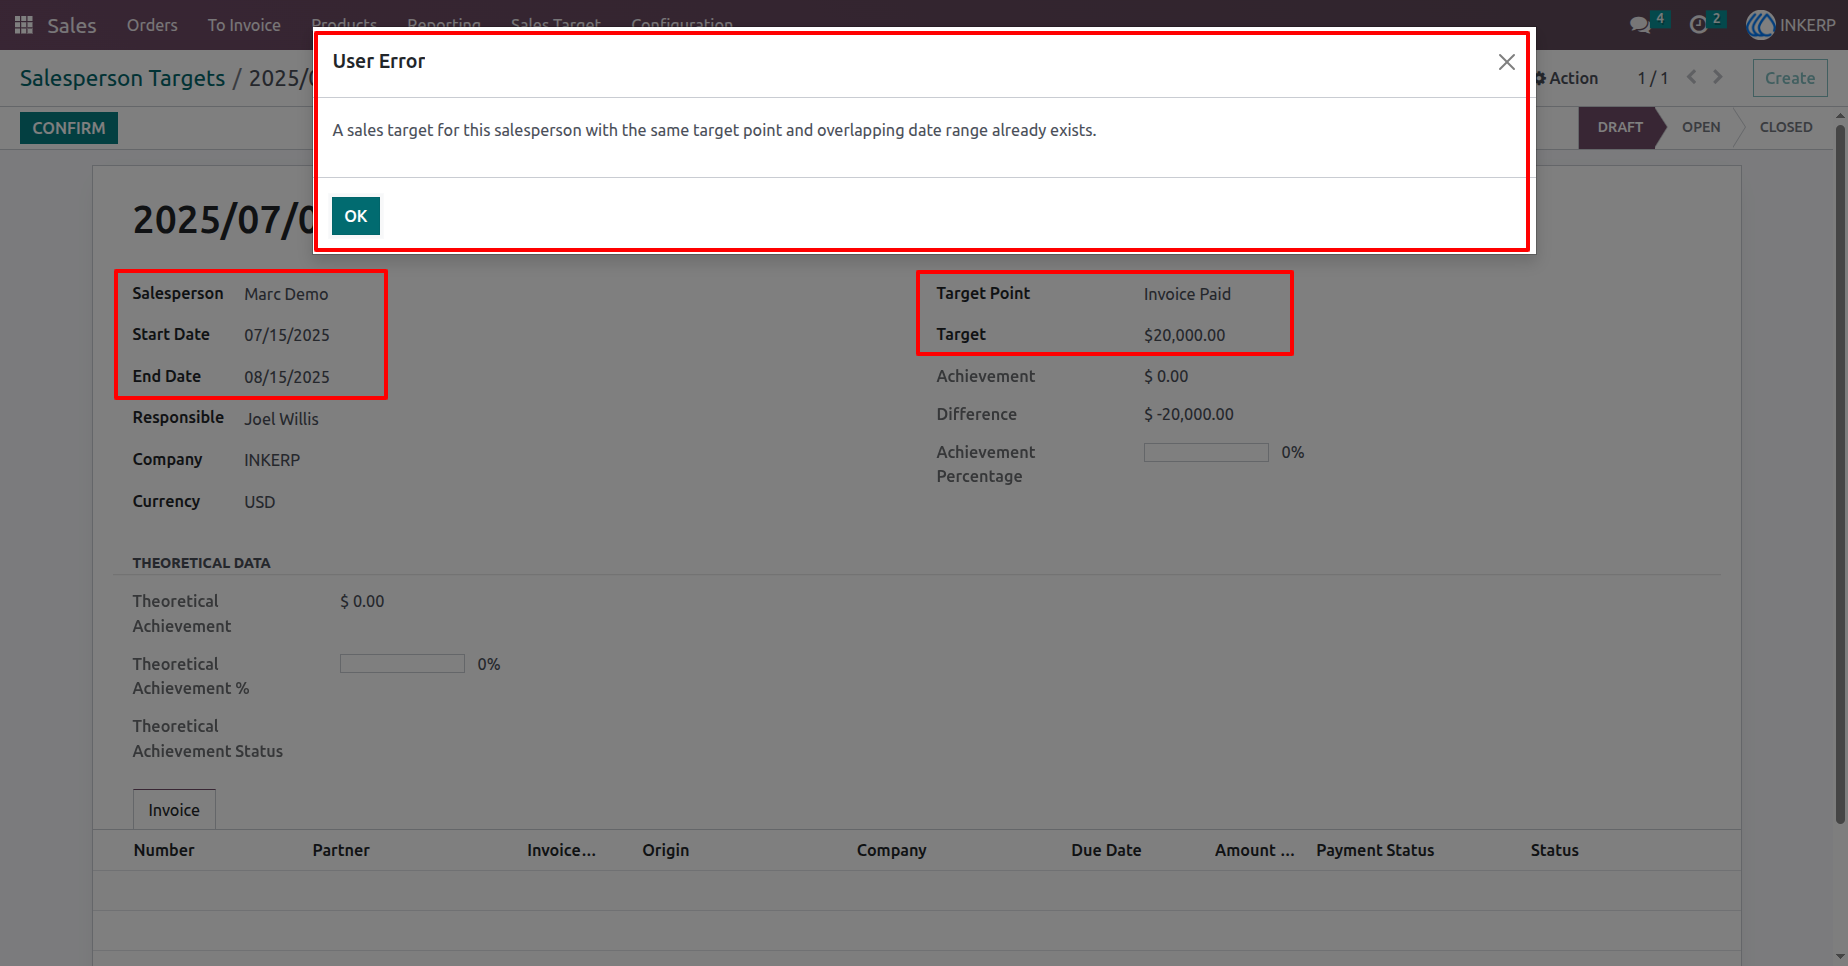Click the End Date value 08/15/2025

coord(287,377)
